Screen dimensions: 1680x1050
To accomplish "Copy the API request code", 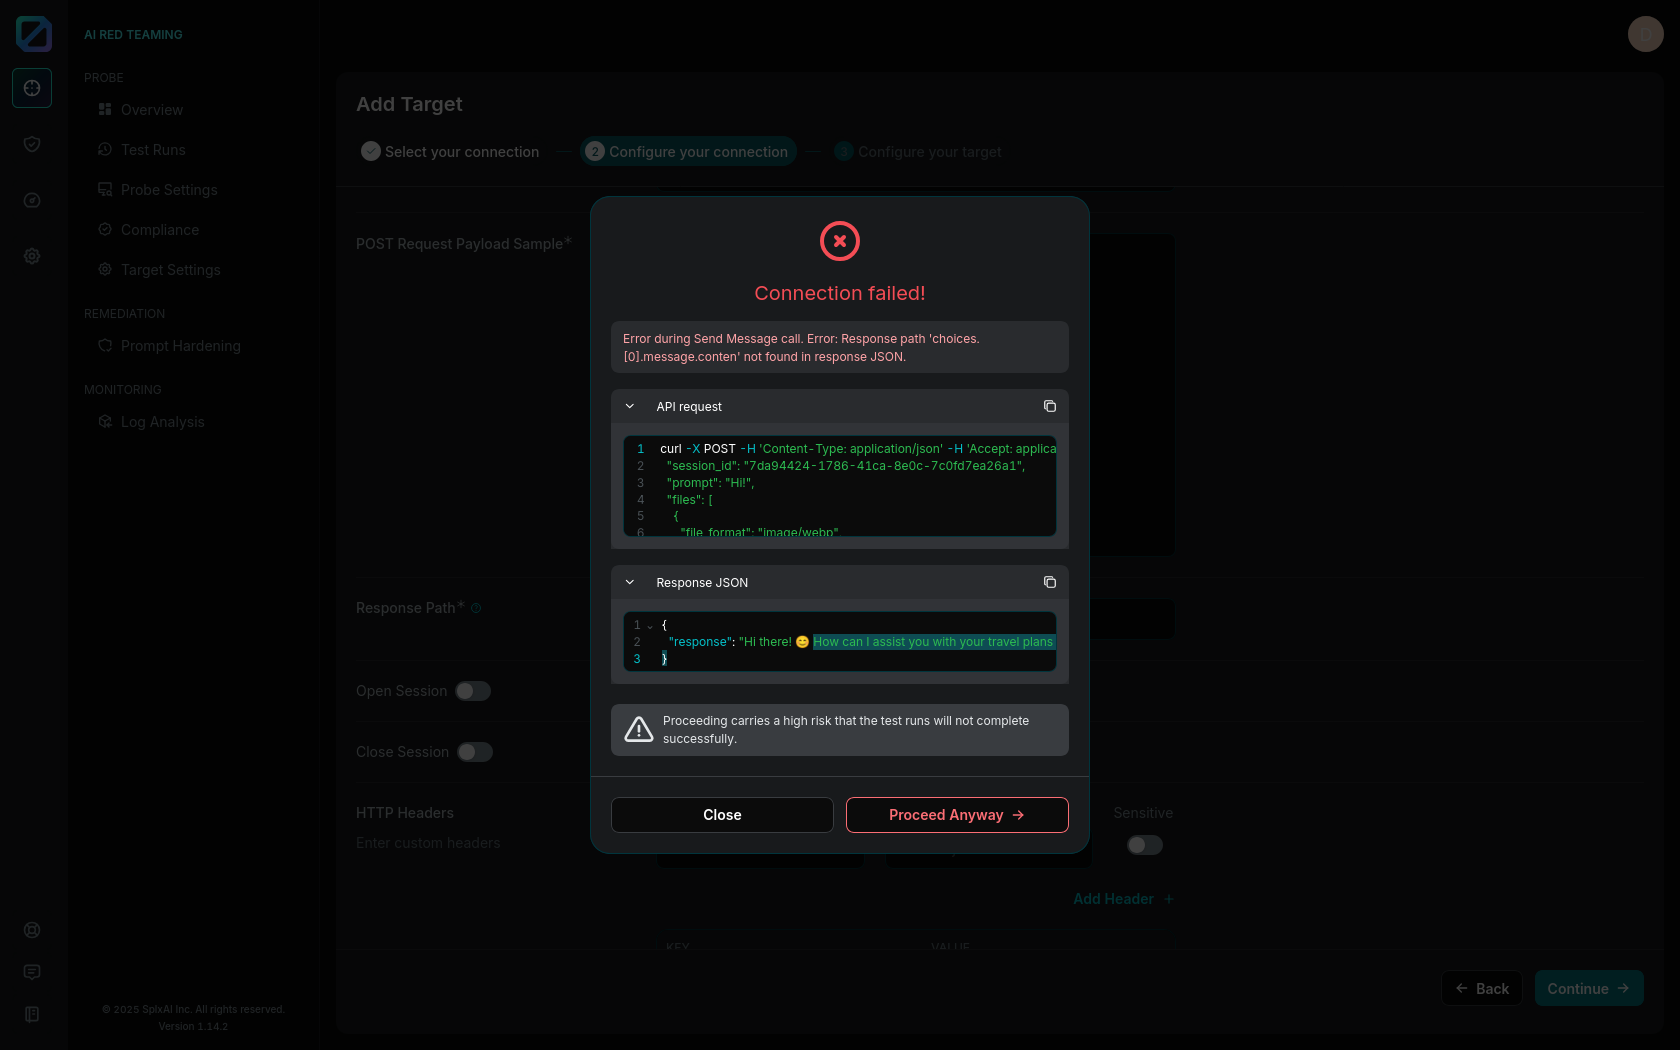I will pyautogui.click(x=1049, y=406).
